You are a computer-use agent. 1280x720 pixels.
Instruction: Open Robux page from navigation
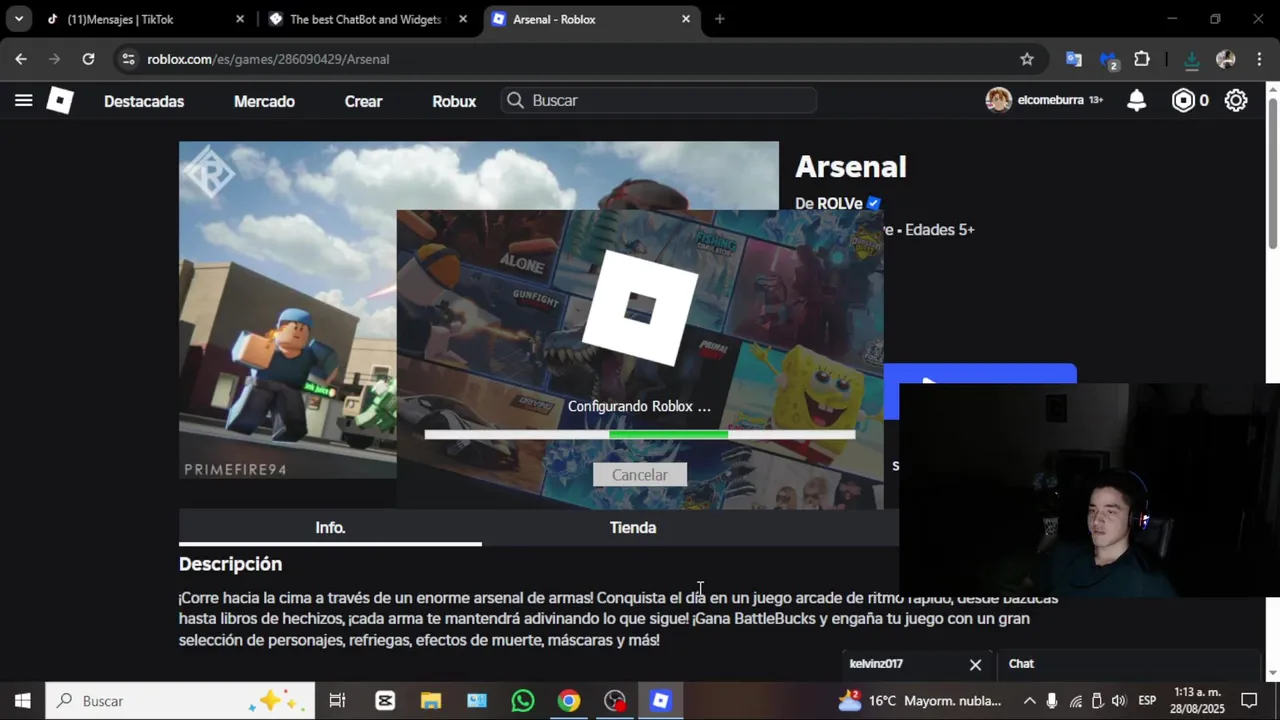[x=454, y=101]
